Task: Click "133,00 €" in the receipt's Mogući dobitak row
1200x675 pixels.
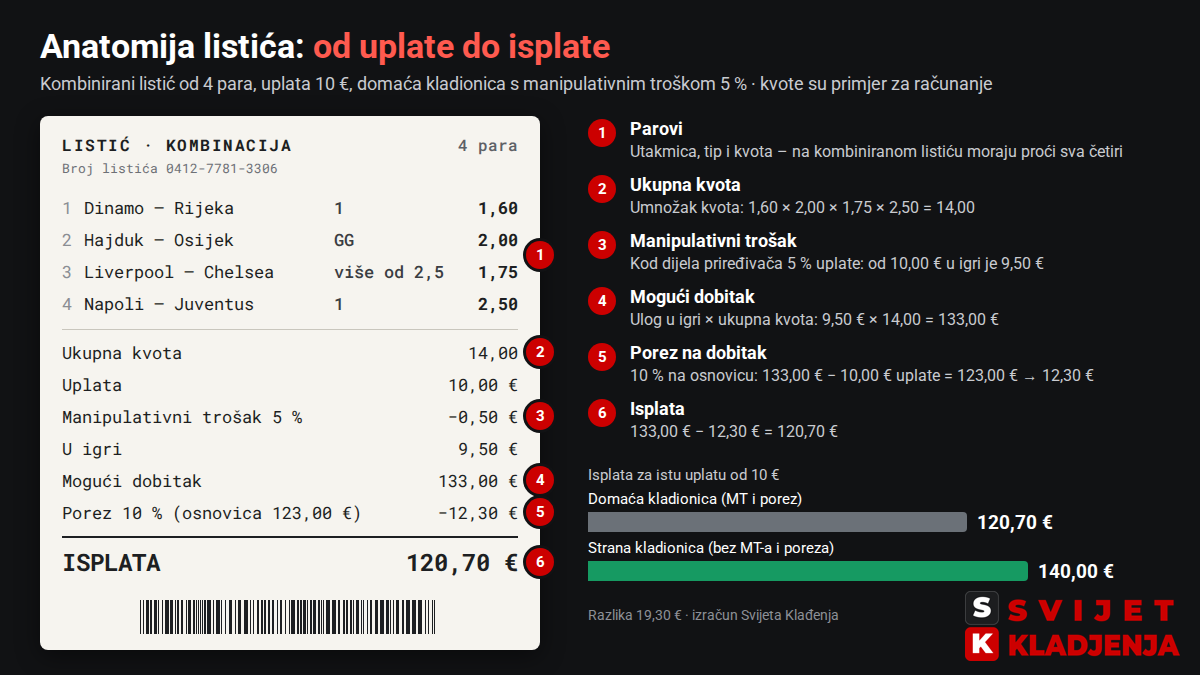Action: coord(478,481)
